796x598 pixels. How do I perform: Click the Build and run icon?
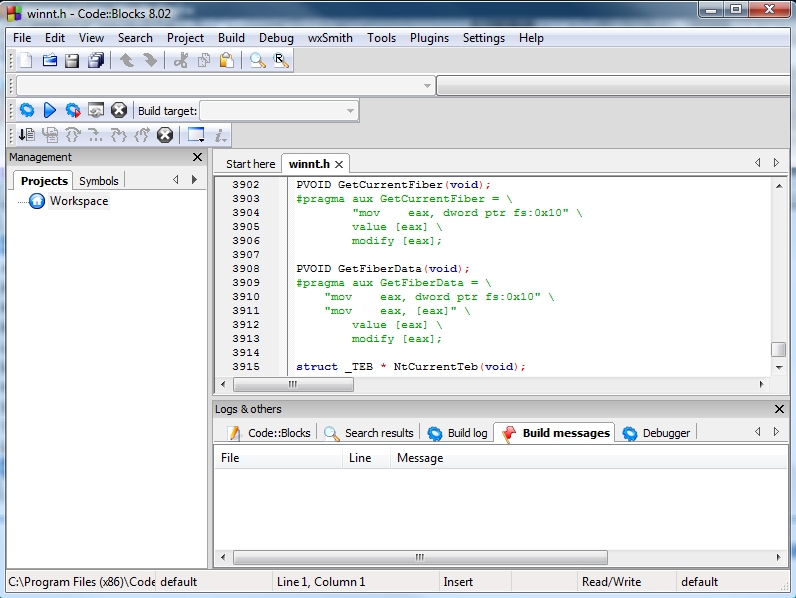click(x=73, y=111)
